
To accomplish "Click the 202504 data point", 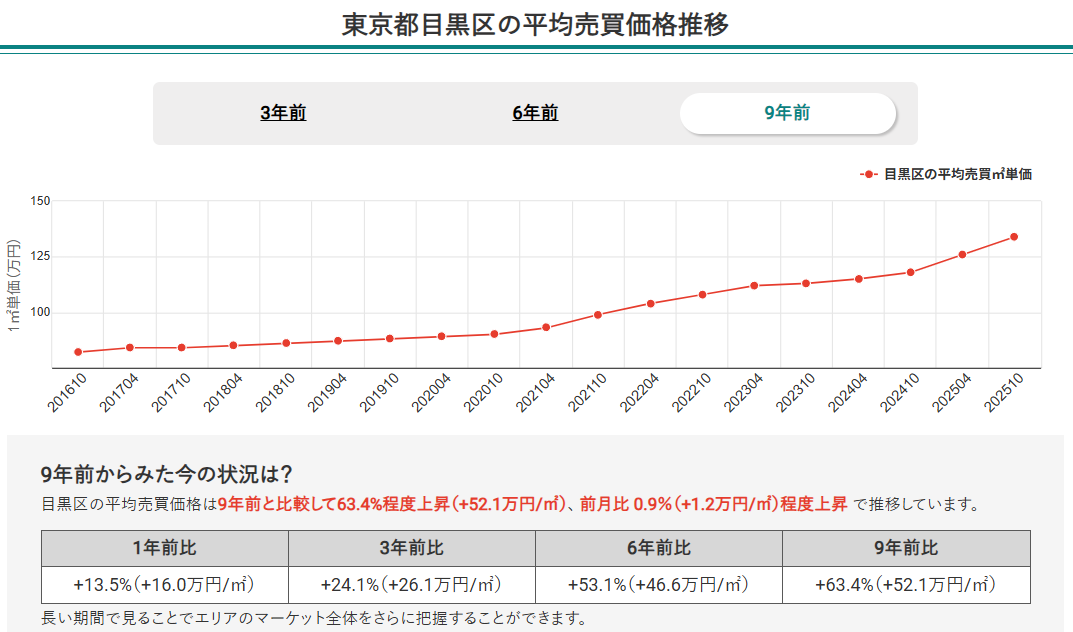I will [961, 256].
